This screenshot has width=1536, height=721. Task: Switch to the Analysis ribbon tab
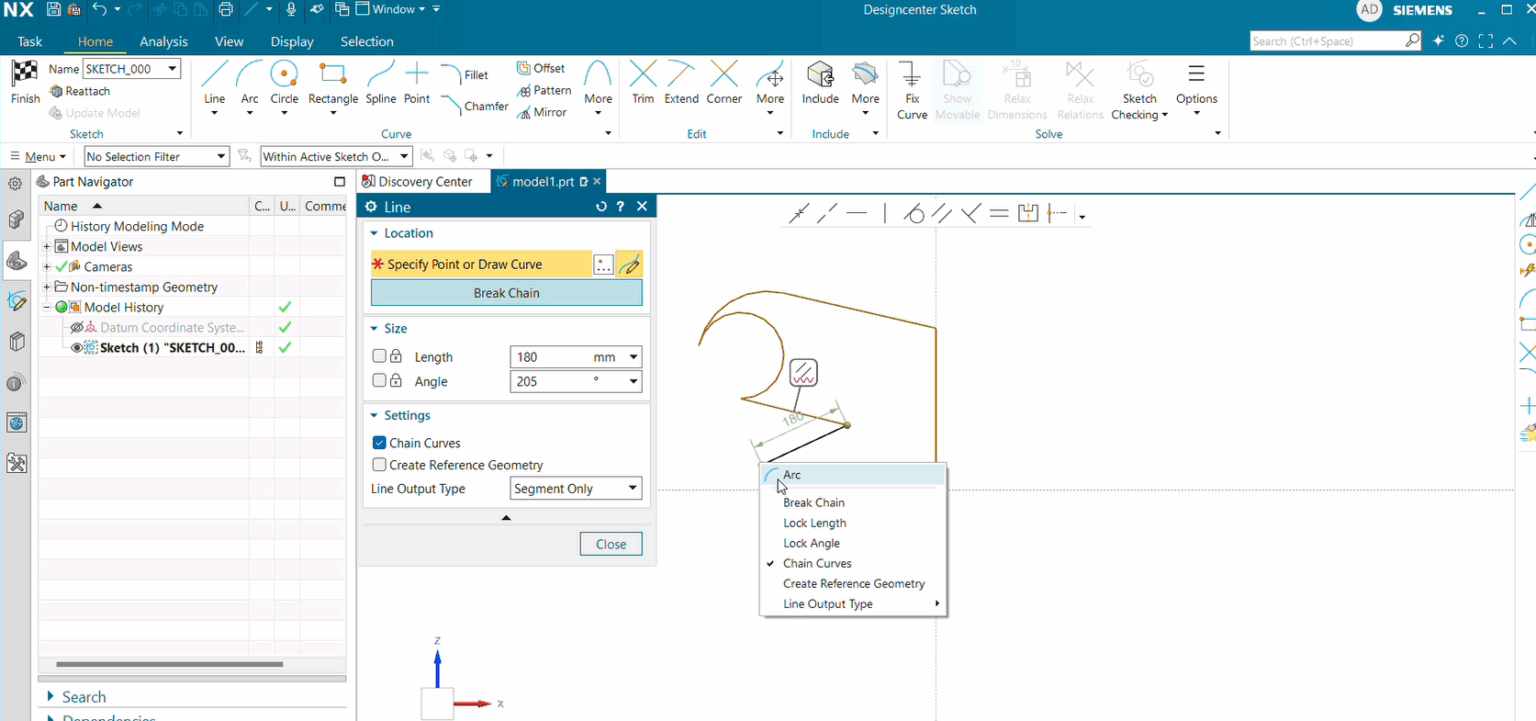163,41
